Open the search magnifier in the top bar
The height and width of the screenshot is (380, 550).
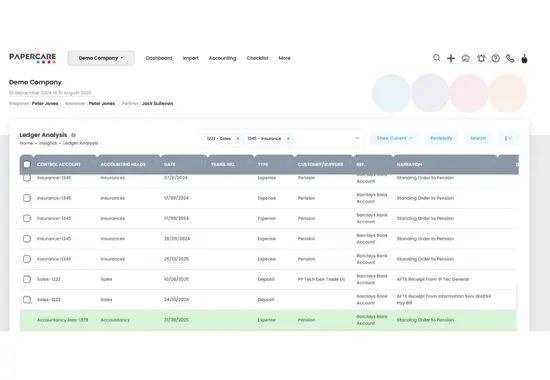(x=436, y=58)
